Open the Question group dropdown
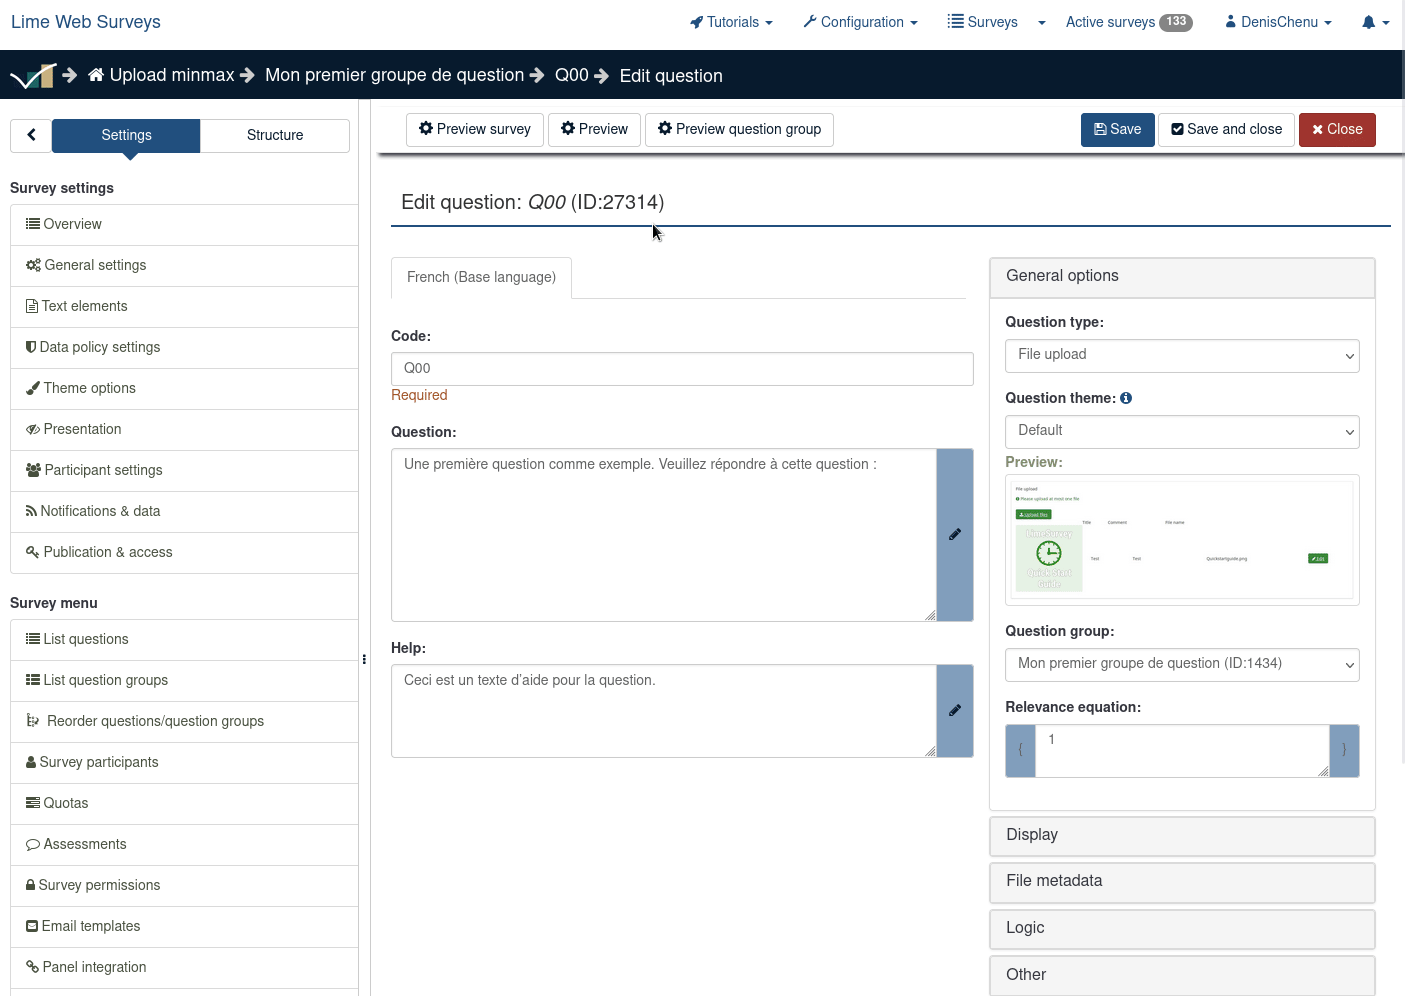Image resolution: width=1405 pixels, height=996 pixels. tap(1181, 664)
